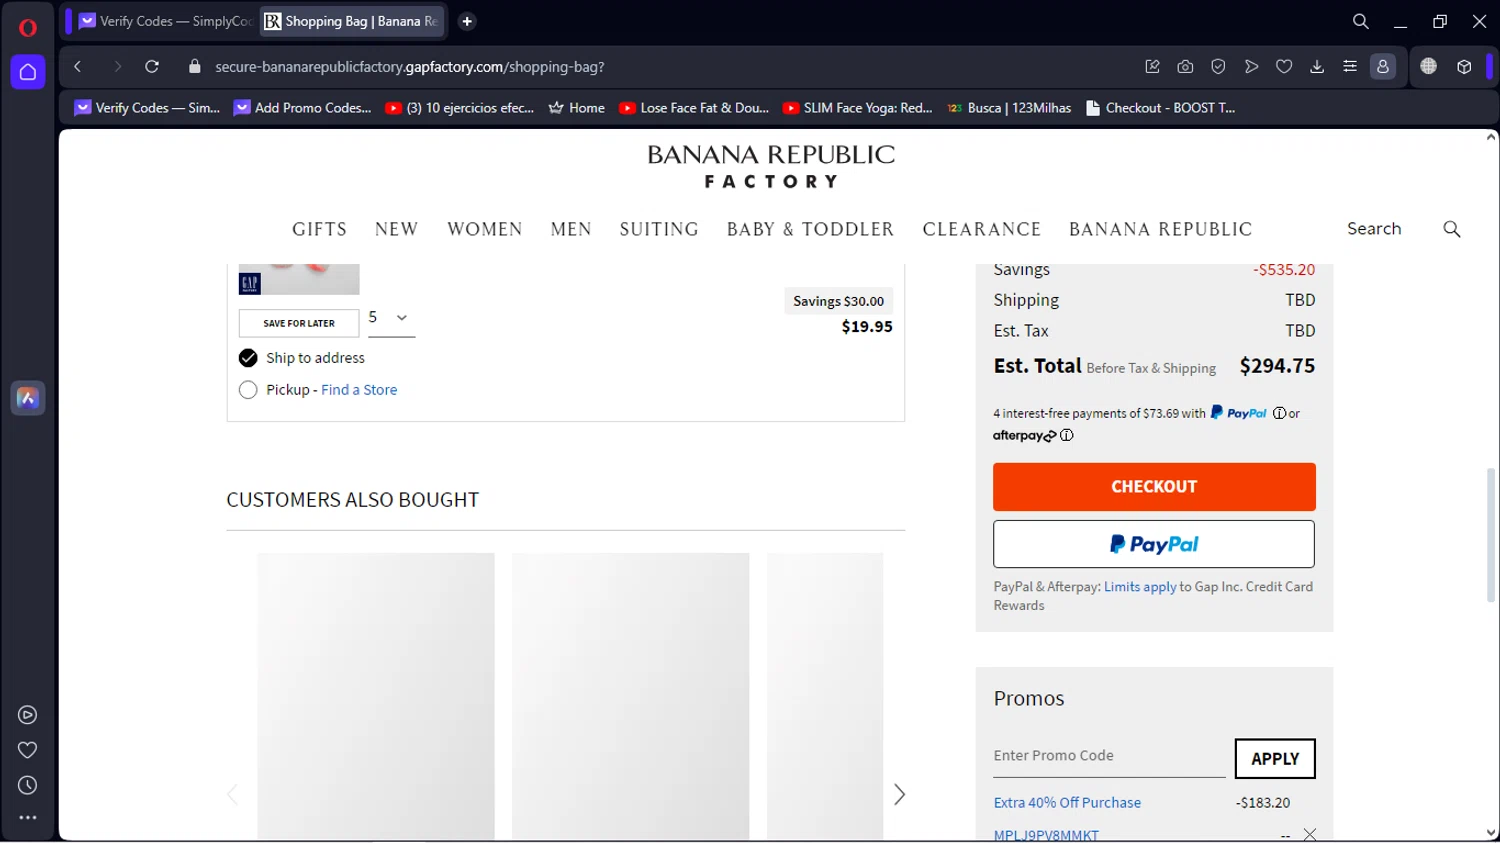Open the BANANA REPUBLIC menu link
1500x843 pixels.
point(1160,229)
